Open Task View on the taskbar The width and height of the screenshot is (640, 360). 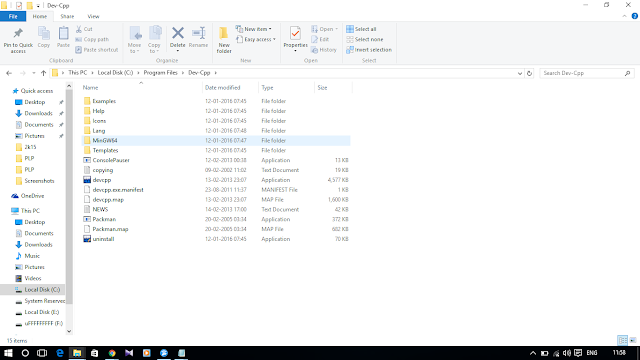(x=42, y=353)
